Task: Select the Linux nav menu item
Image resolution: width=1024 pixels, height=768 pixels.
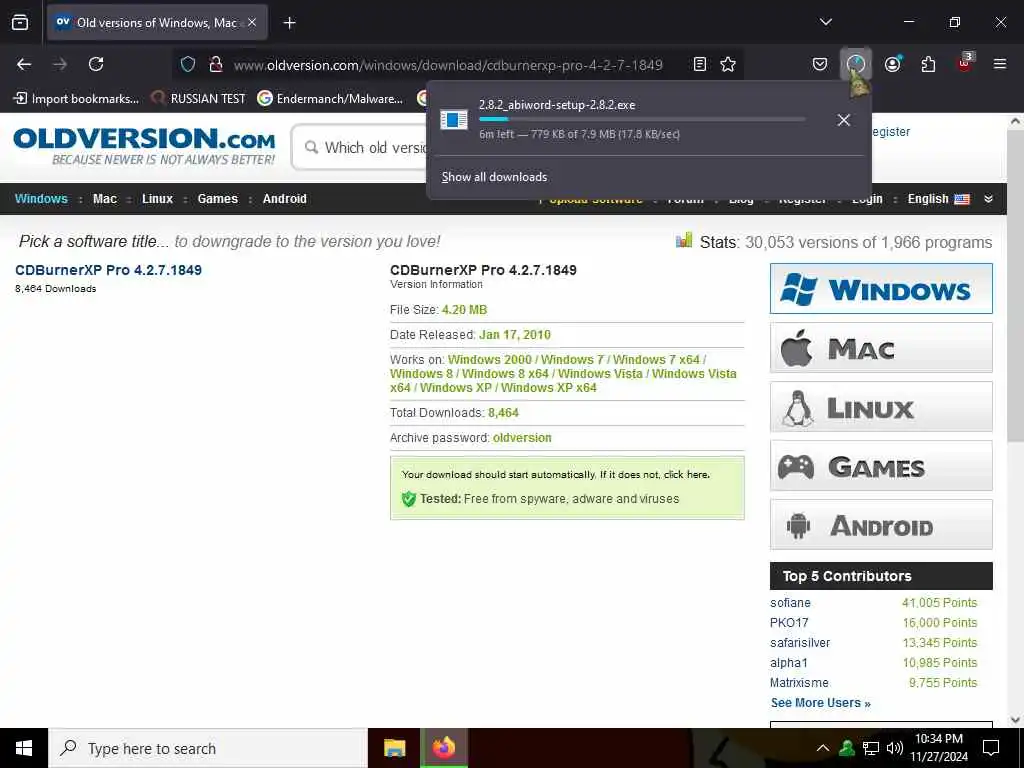Action: pyautogui.click(x=157, y=199)
